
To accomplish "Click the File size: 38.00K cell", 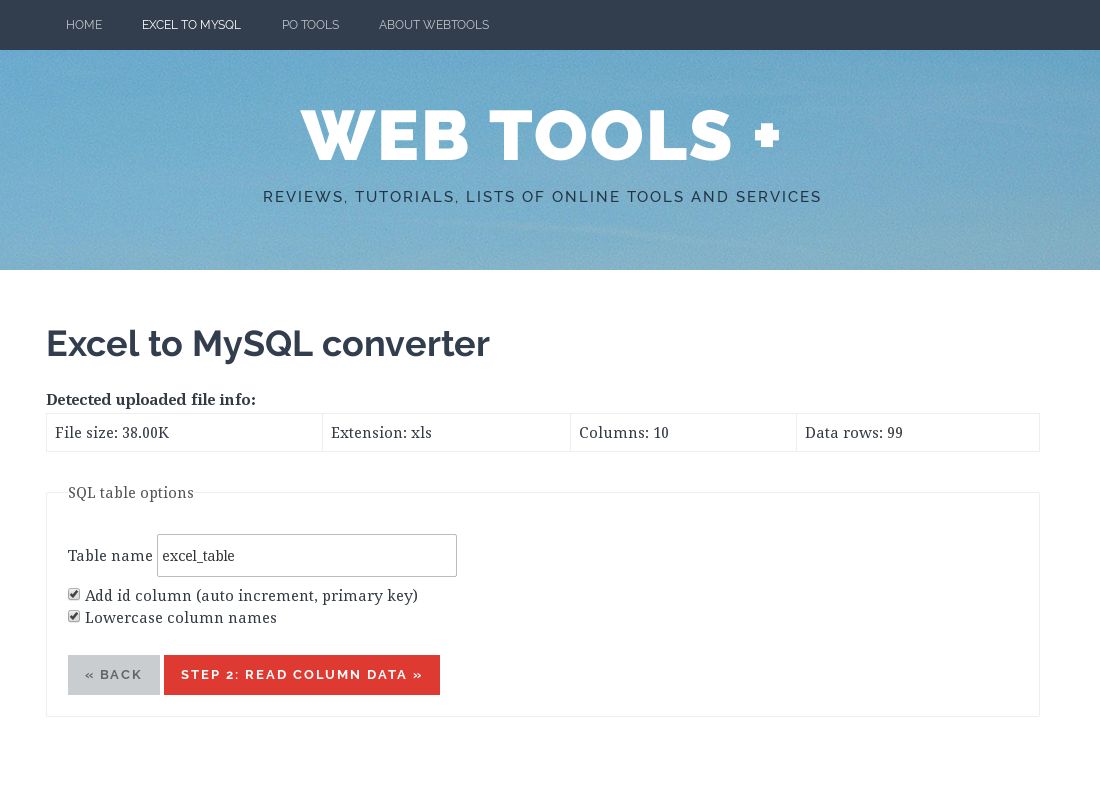I will pos(112,432).
